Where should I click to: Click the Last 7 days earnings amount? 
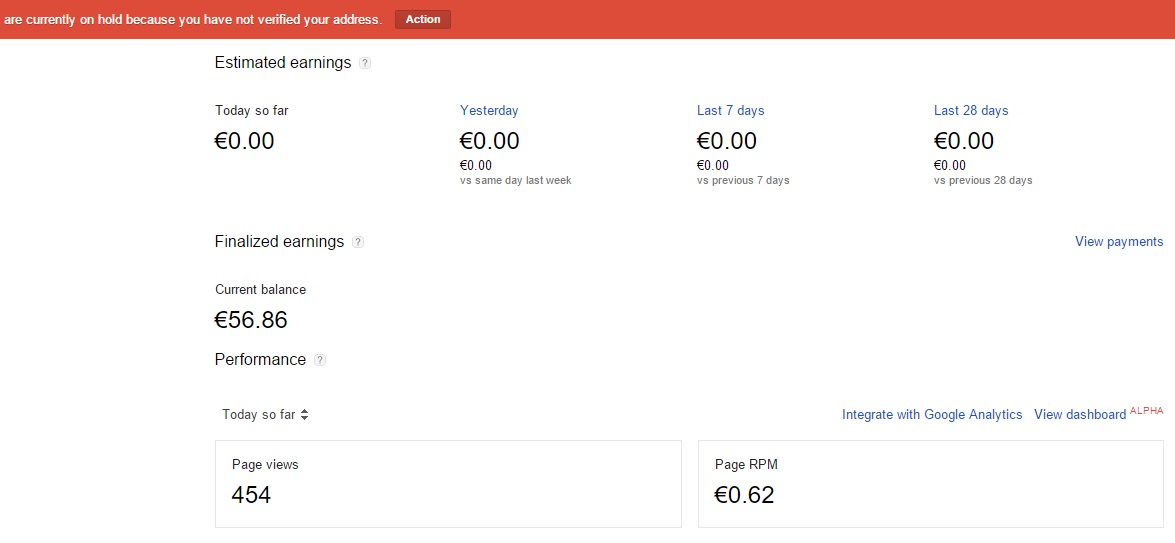click(x=726, y=141)
